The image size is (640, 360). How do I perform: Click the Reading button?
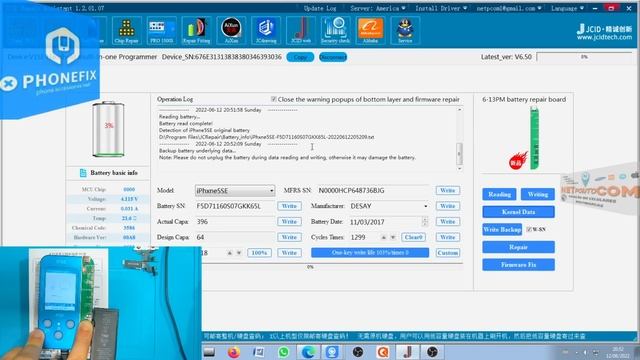click(499, 194)
